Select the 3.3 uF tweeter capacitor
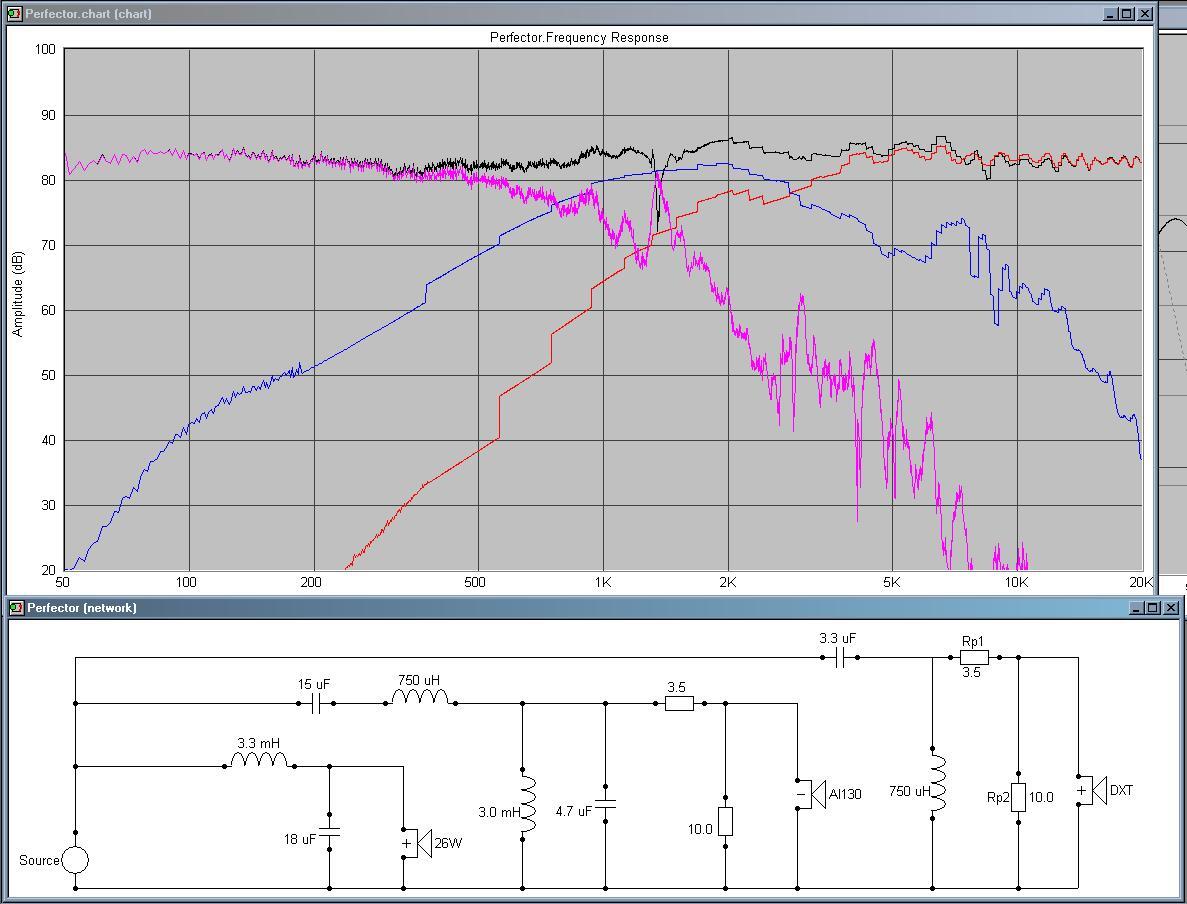The width and height of the screenshot is (1187, 904). click(x=840, y=657)
